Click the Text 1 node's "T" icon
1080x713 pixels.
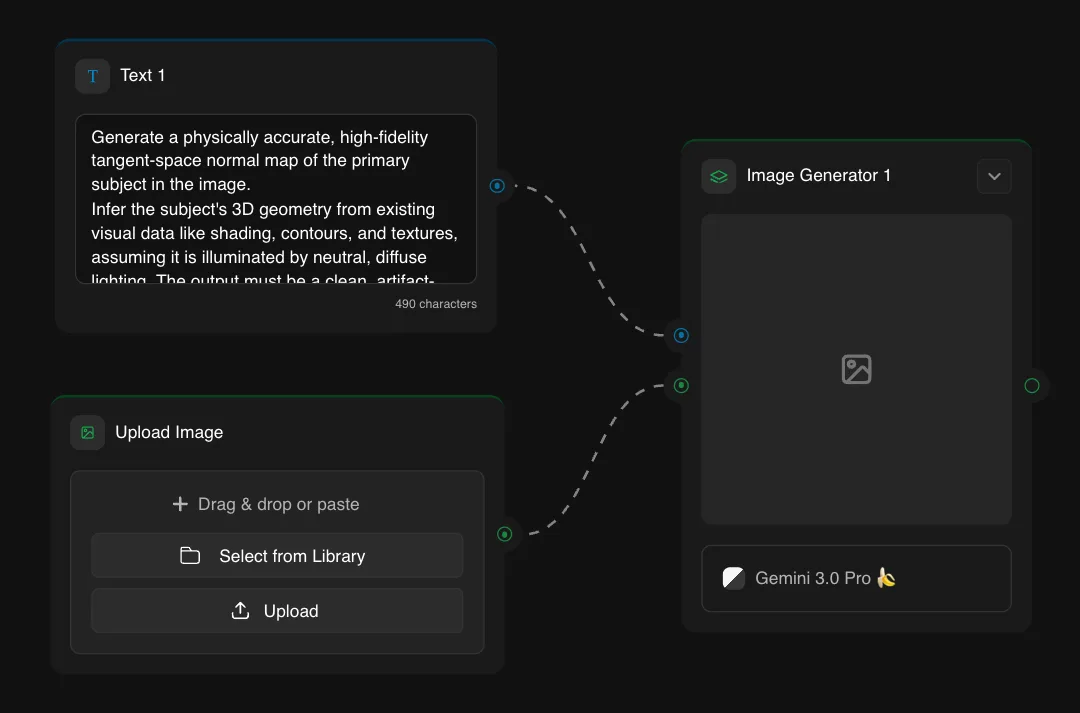click(x=92, y=75)
